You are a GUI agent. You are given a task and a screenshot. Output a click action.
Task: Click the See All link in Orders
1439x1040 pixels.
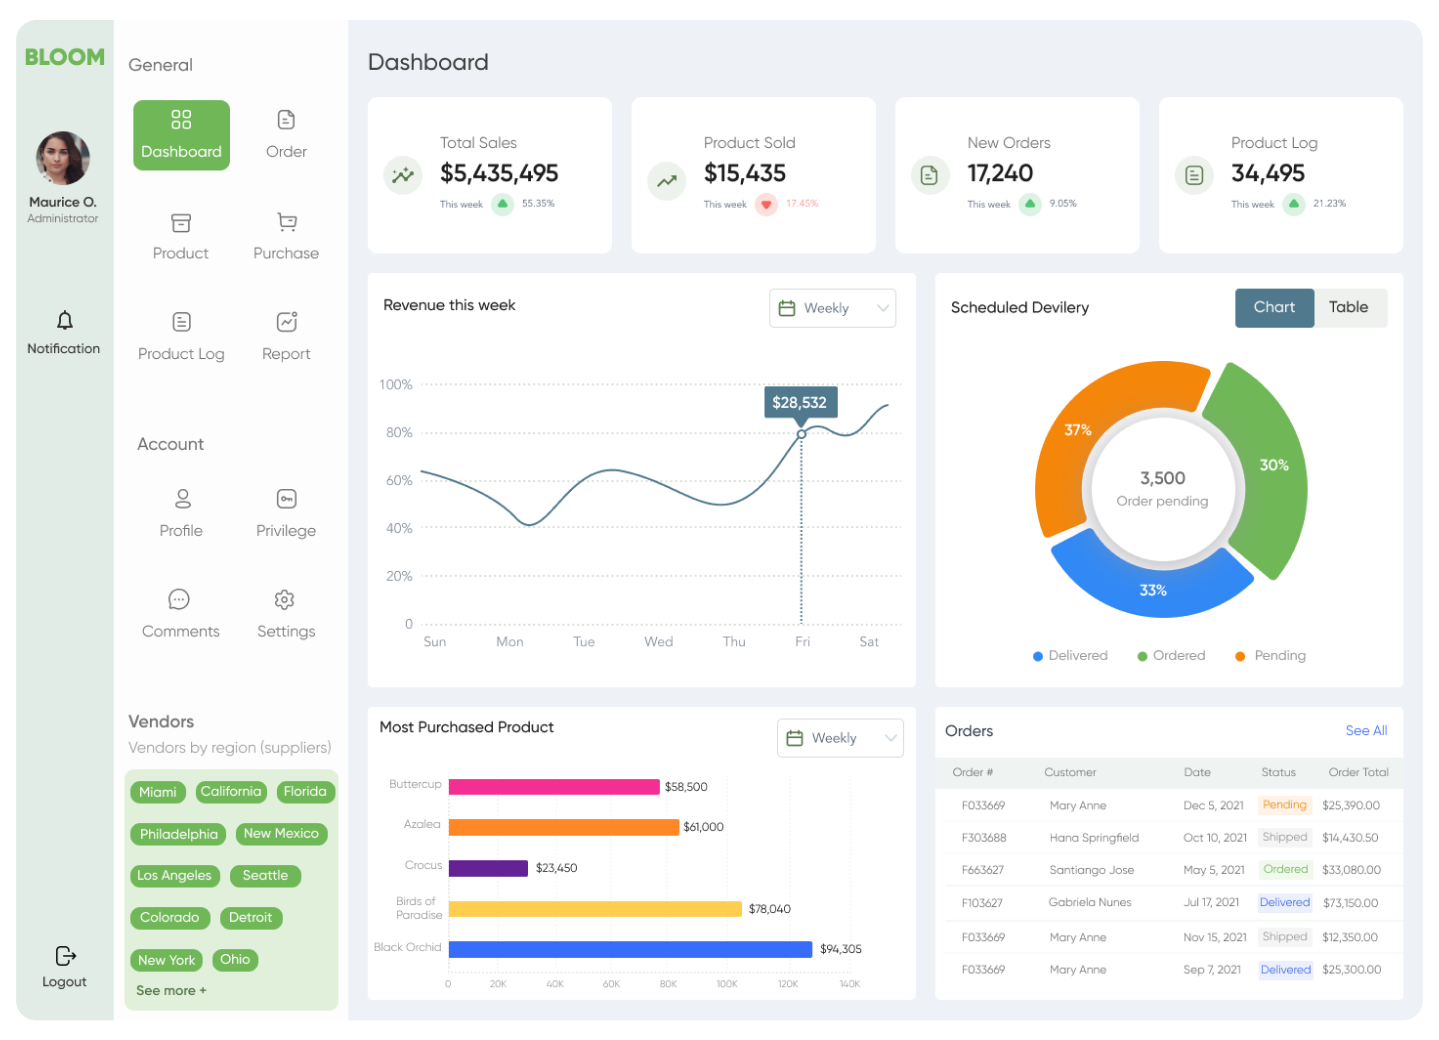tap(1366, 731)
